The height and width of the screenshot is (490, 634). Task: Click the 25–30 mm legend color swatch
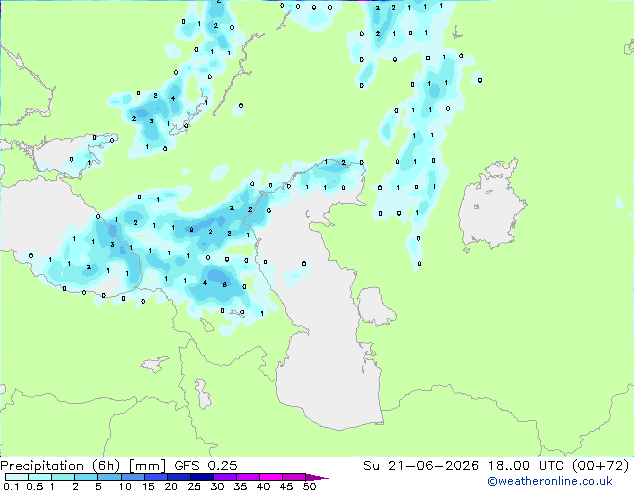[201, 477]
